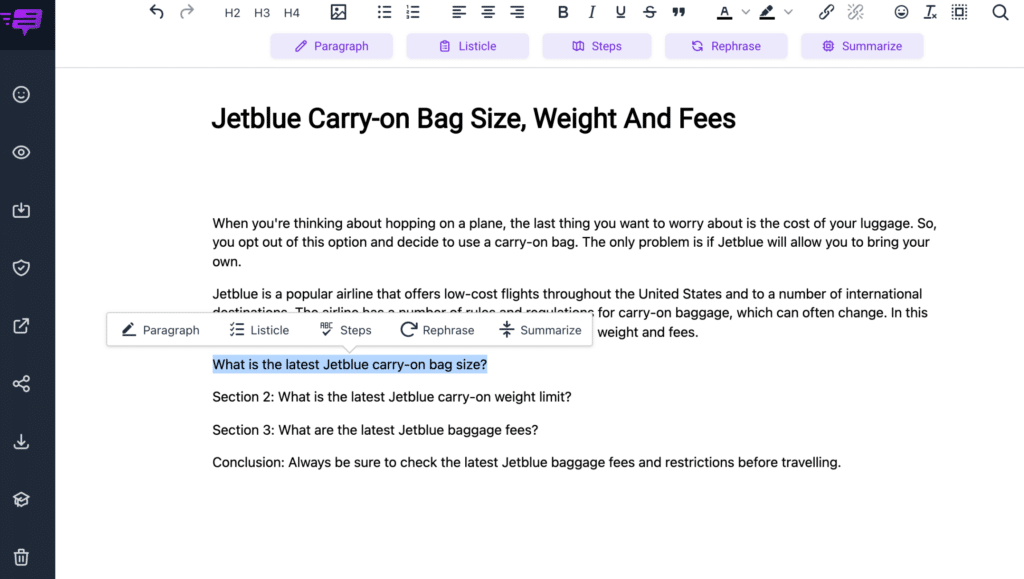Clear formatting with the Tx icon

[x=930, y=12]
